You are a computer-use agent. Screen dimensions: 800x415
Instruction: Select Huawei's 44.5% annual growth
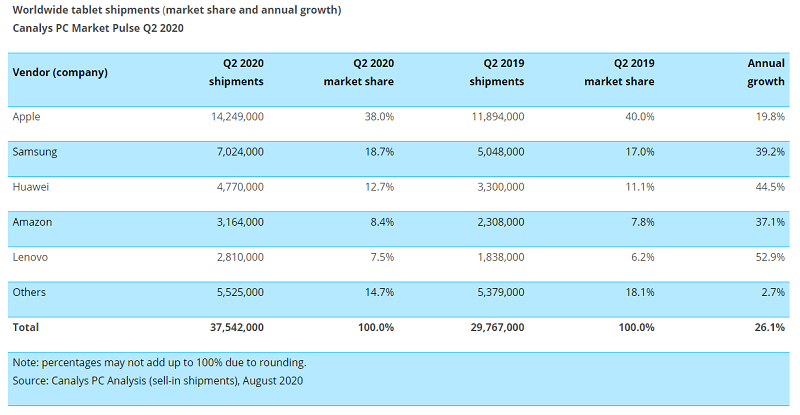pyautogui.click(x=770, y=187)
